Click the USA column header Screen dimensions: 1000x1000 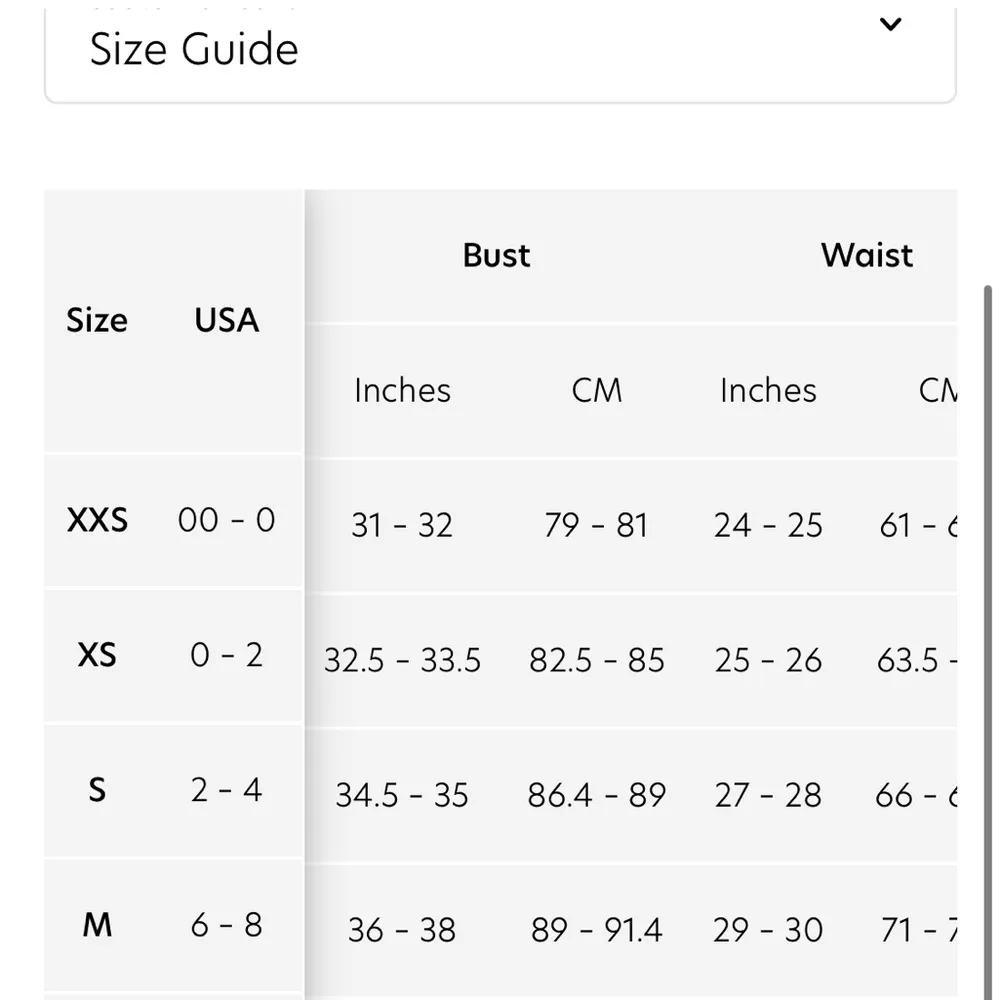tap(227, 320)
